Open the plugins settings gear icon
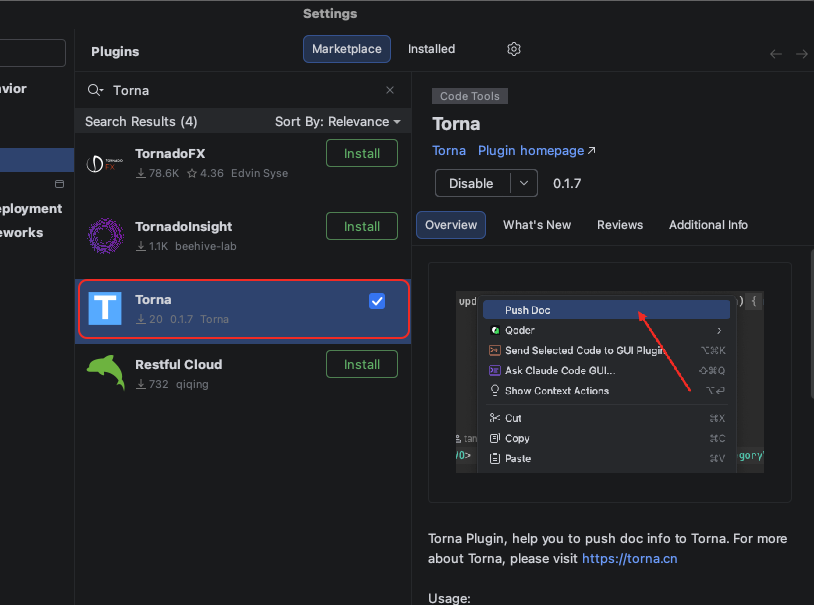Viewport: 814px width, 605px height. tap(514, 49)
